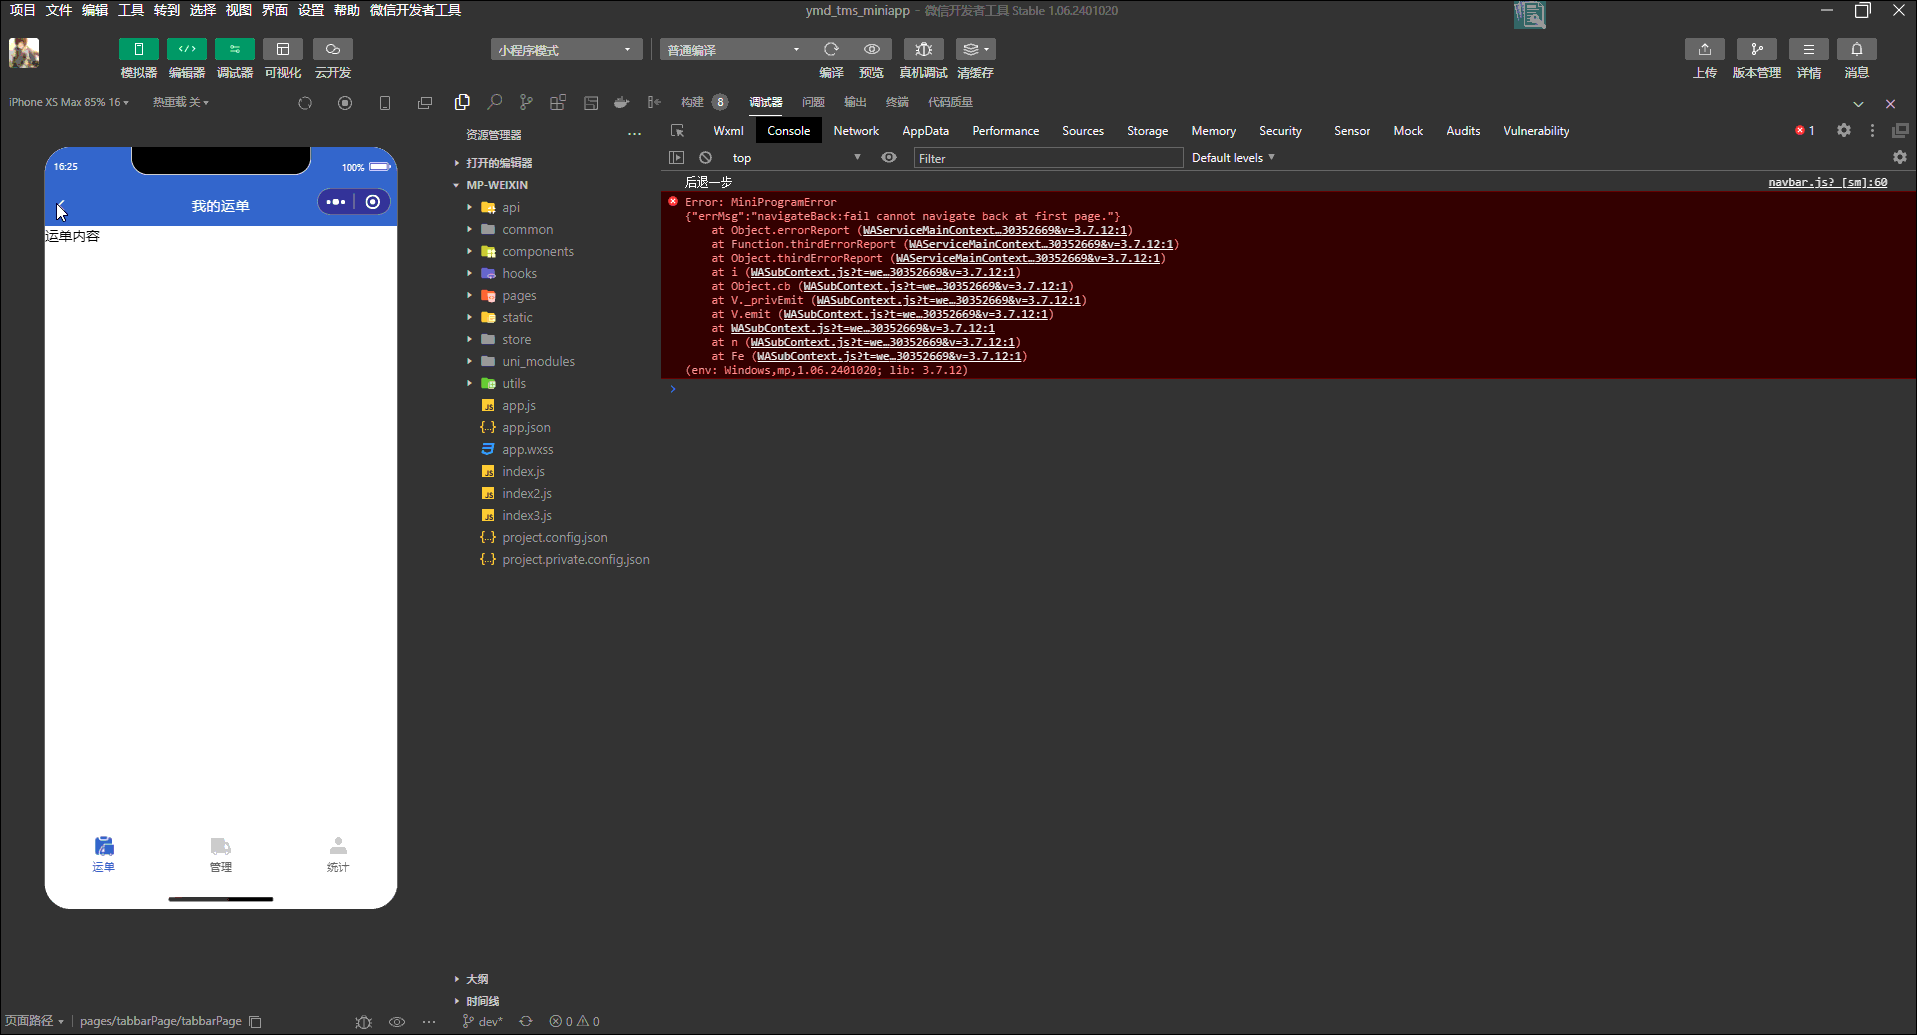Open the extensions activity icon
The height and width of the screenshot is (1035, 1917).
coord(558,102)
